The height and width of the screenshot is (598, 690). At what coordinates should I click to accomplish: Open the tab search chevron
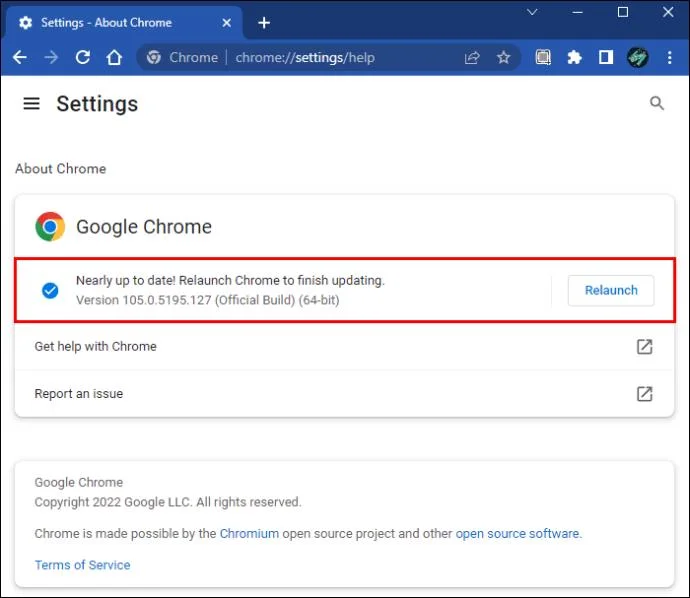pos(532,12)
